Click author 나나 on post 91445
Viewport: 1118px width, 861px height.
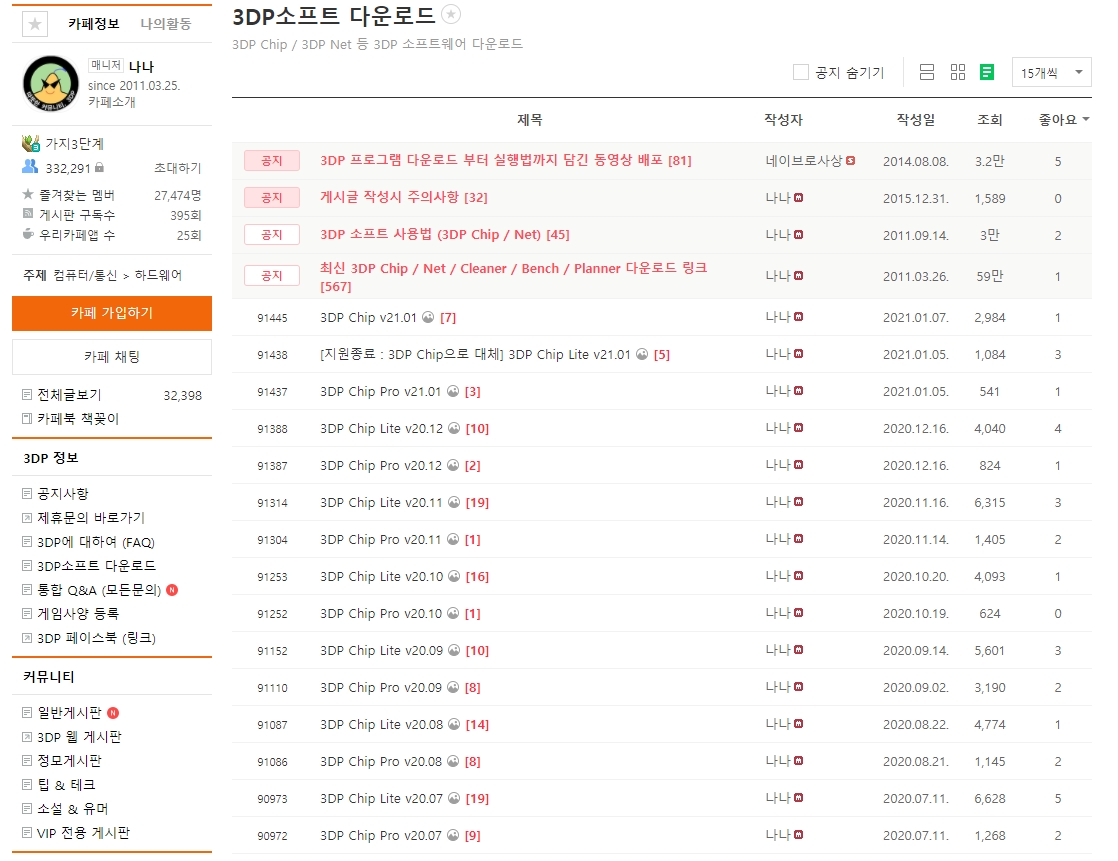(x=778, y=316)
